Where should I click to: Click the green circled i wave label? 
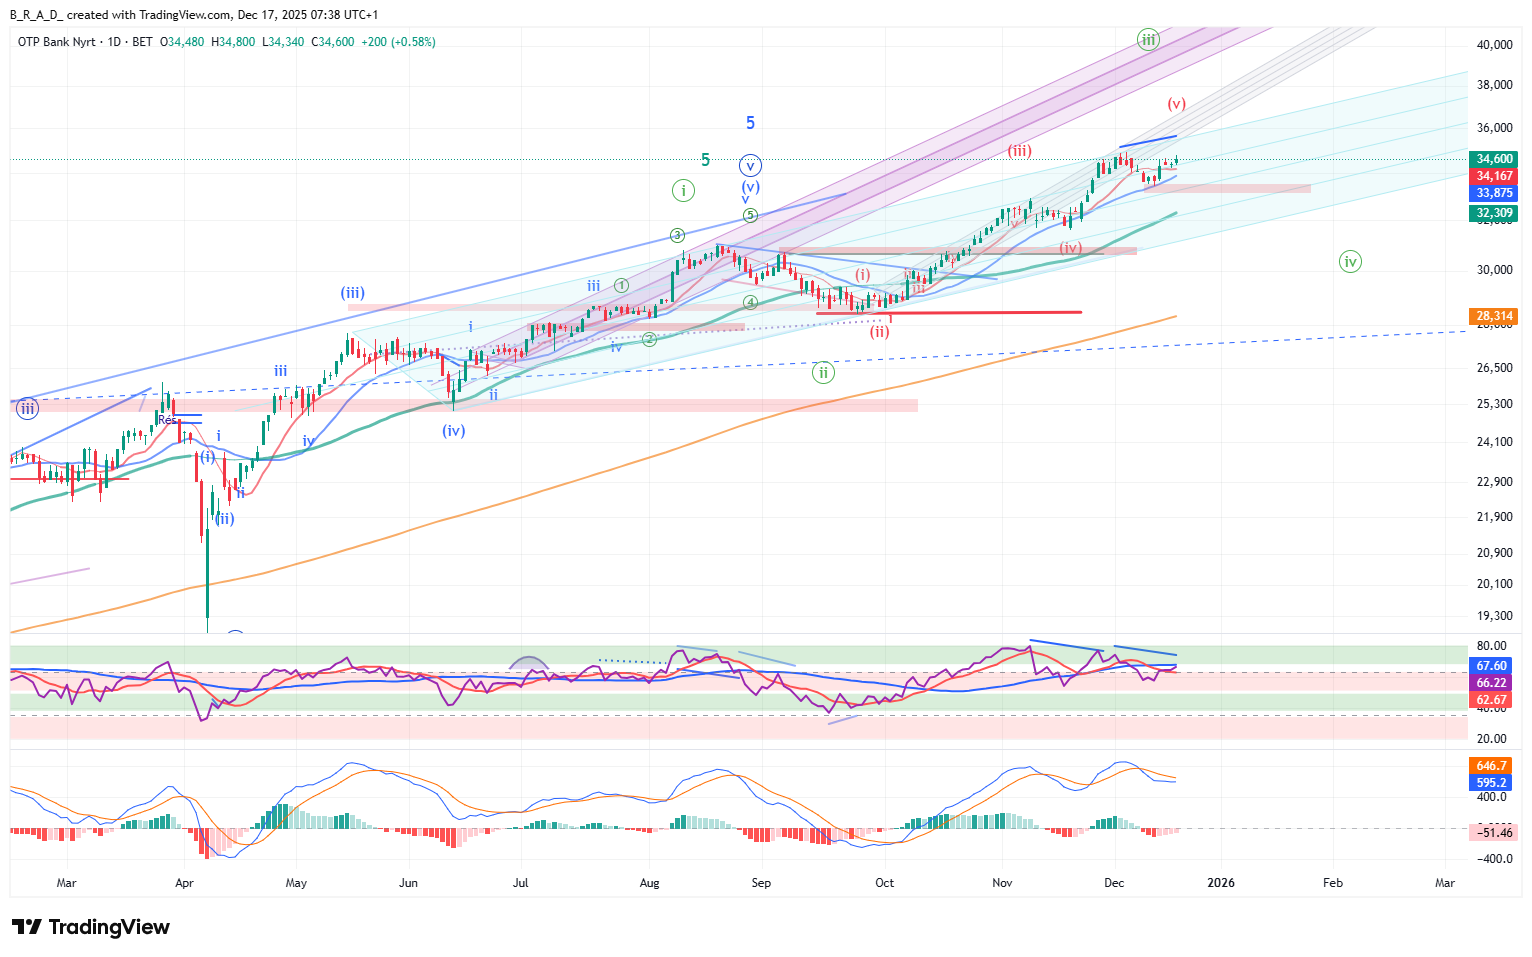click(x=683, y=190)
